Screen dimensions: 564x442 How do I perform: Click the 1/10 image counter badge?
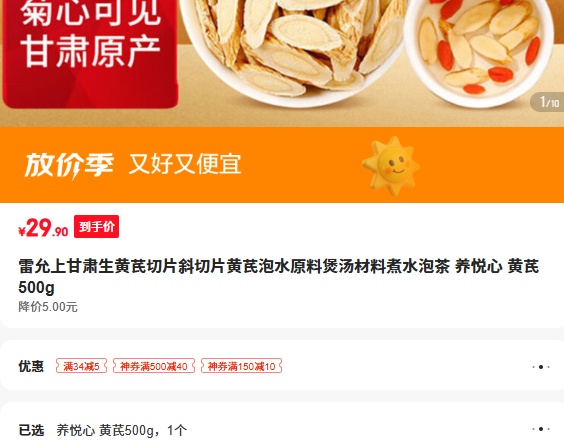tap(549, 102)
